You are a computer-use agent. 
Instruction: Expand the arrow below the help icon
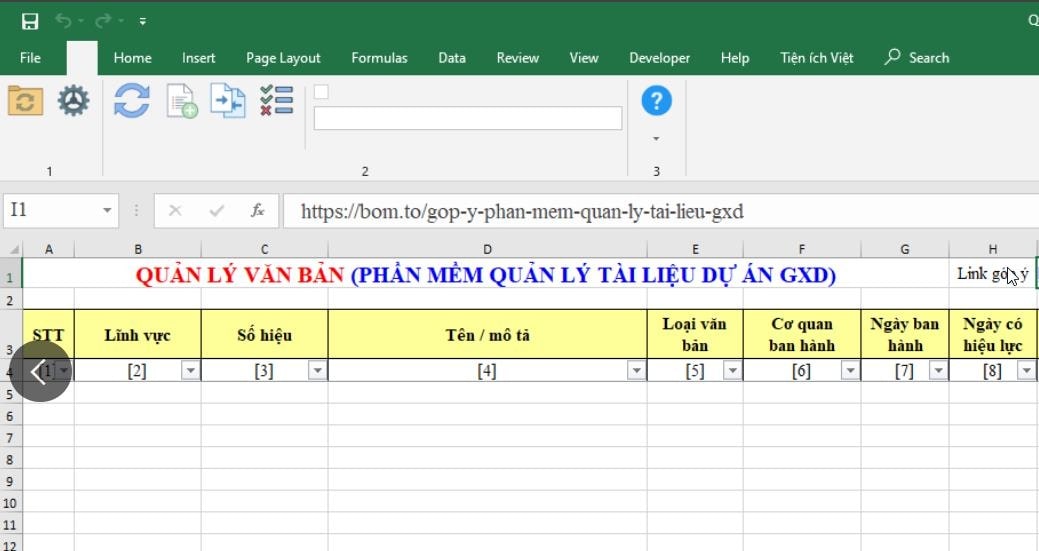click(x=656, y=139)
